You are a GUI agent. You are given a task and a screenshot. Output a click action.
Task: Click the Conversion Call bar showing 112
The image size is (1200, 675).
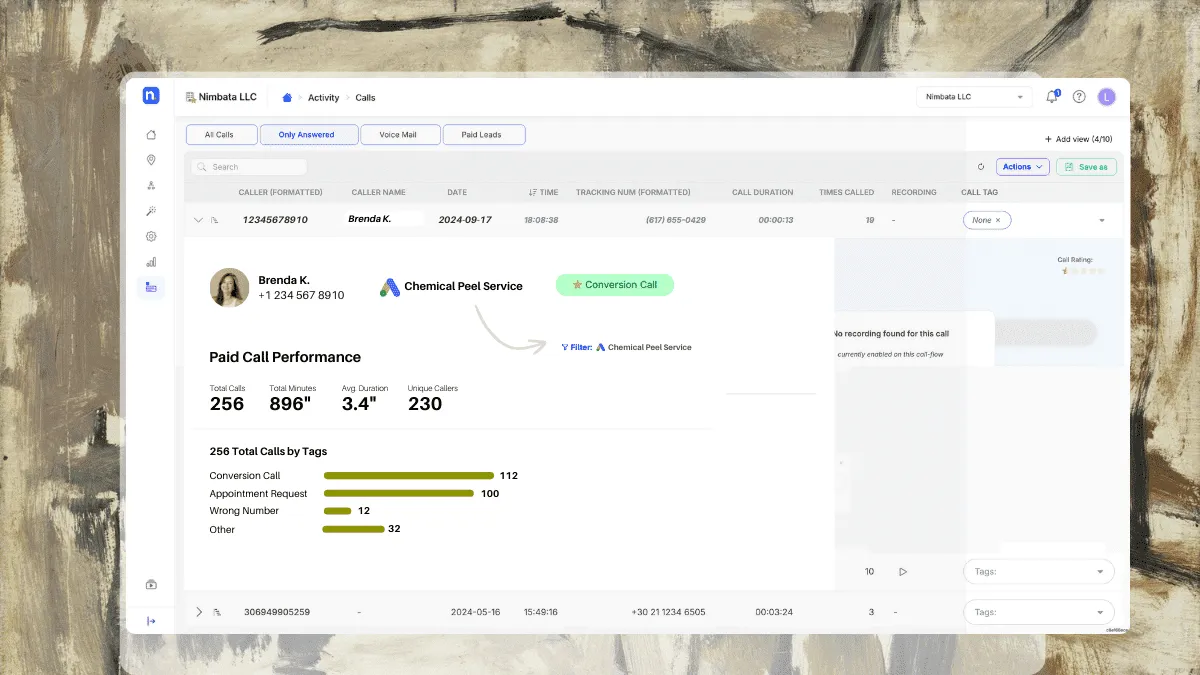click(408, 476)
